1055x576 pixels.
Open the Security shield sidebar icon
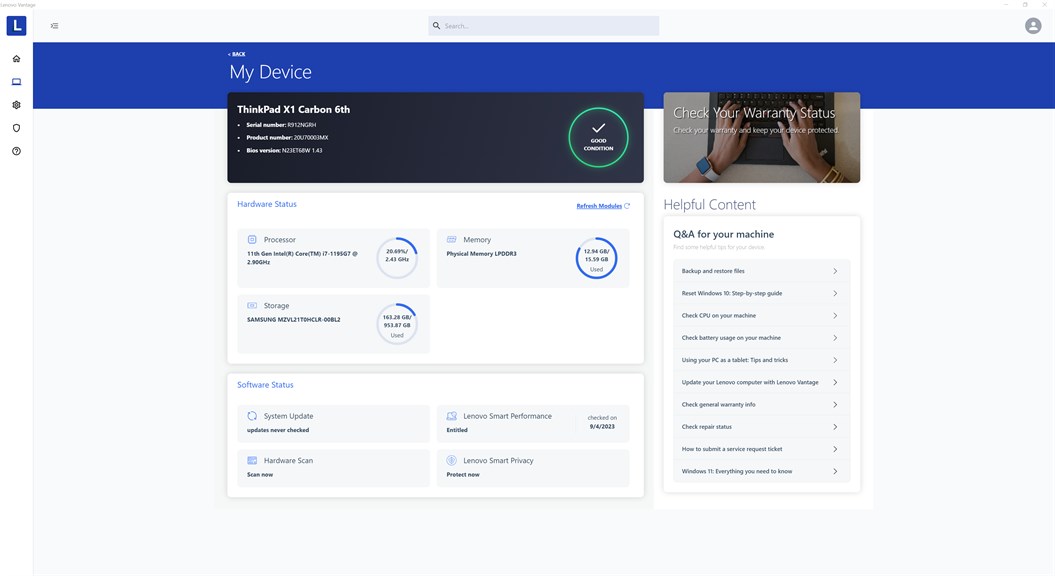pyautogui.click(x=16, y=128)
